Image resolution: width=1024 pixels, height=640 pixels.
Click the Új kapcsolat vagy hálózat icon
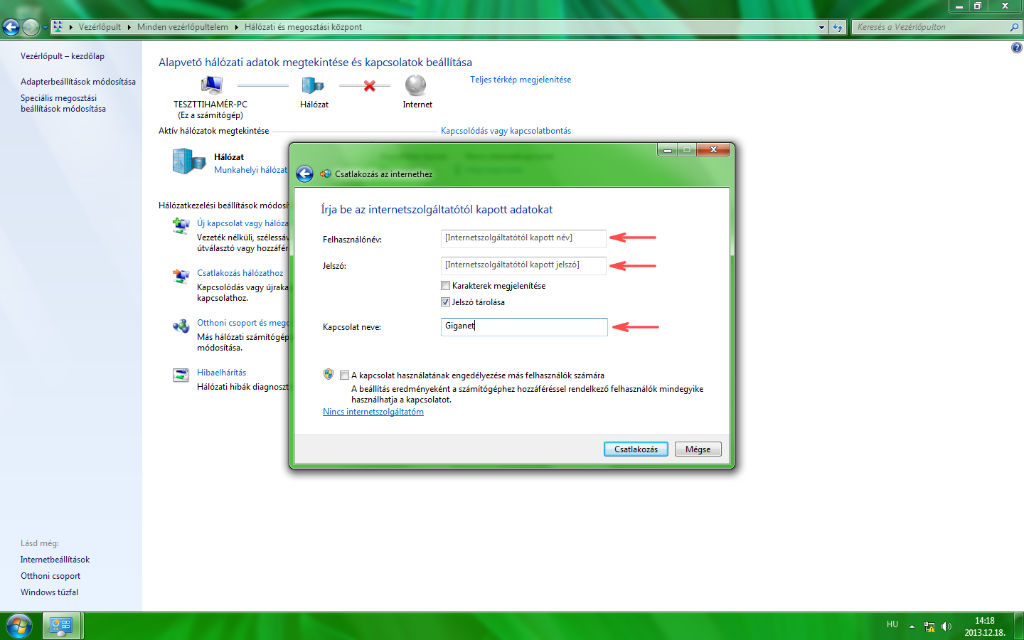(181, 226)
